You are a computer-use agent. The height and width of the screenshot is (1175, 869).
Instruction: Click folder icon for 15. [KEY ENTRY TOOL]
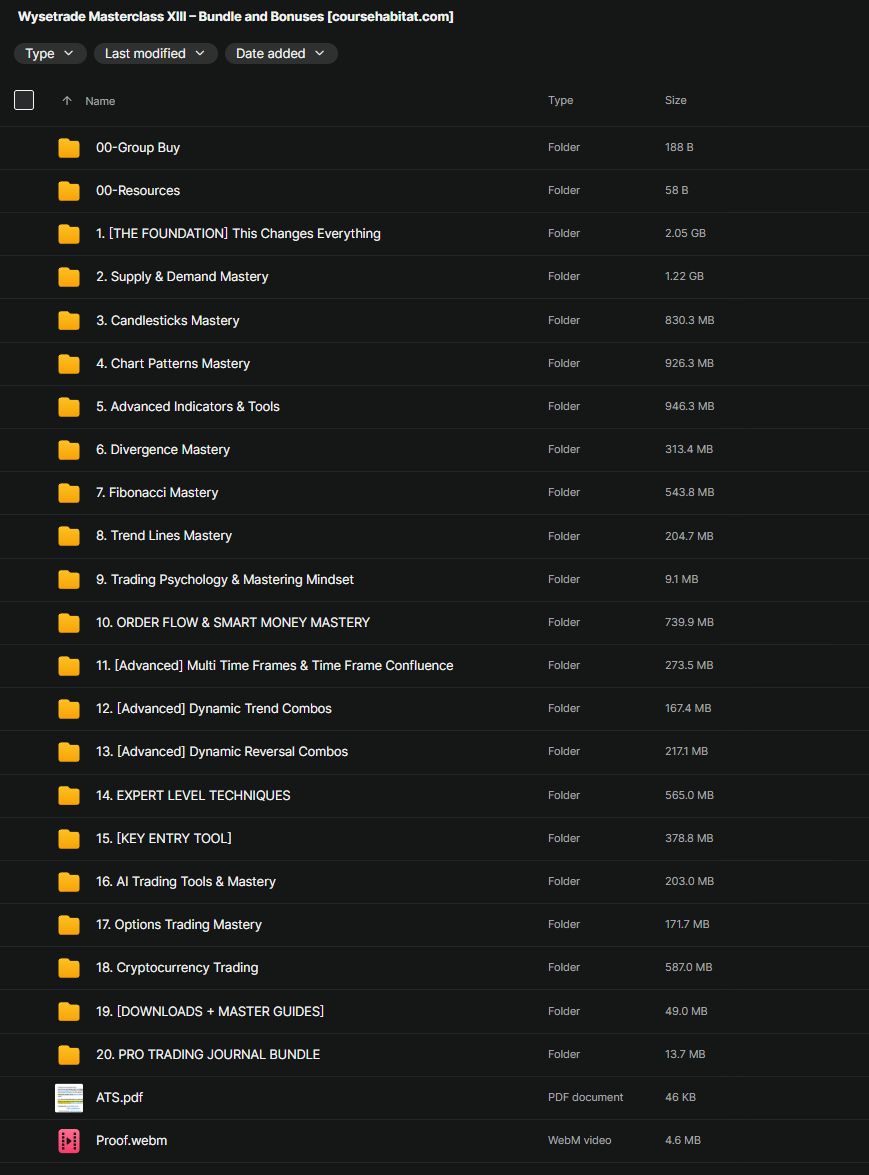(69, 839)
